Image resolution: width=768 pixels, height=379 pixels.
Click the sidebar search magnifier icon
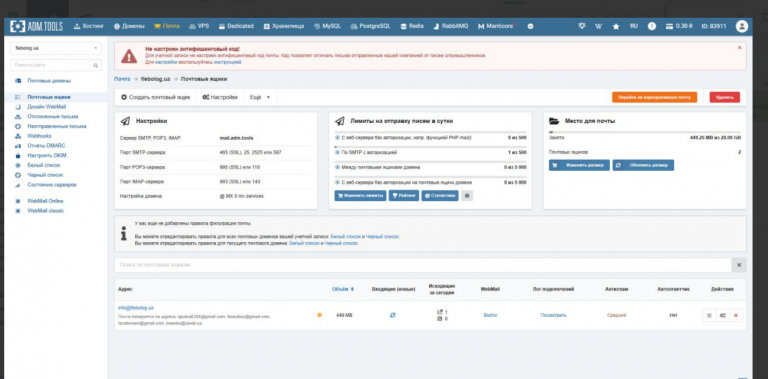(96, 65)
